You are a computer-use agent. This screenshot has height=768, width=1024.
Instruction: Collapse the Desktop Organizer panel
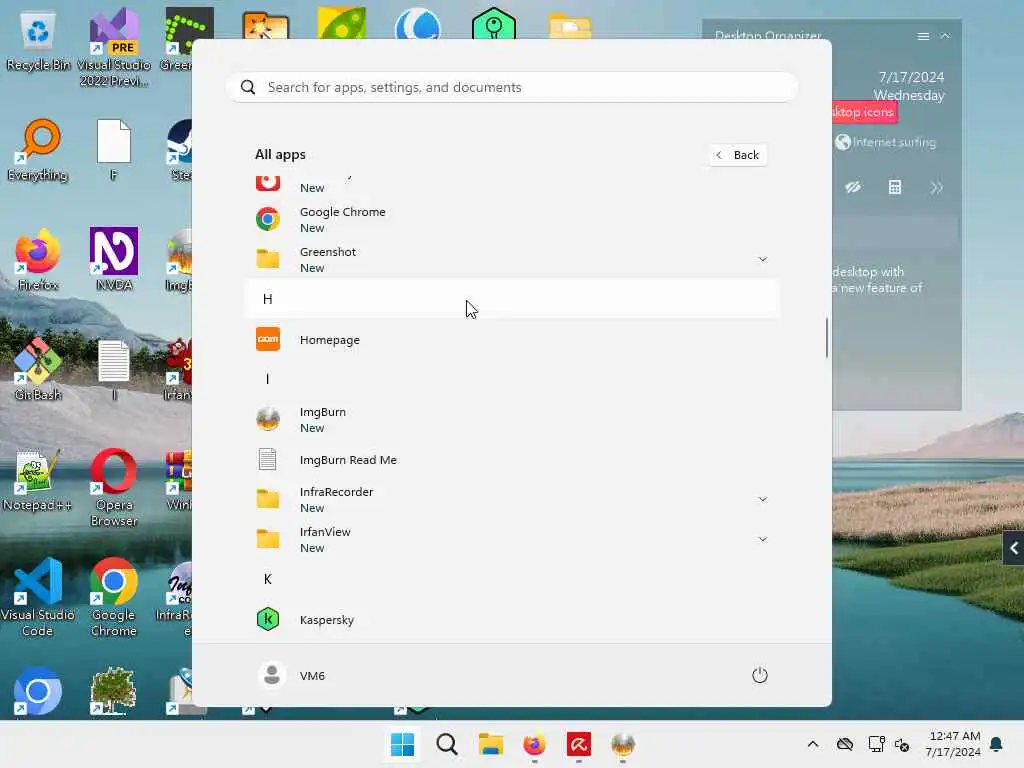(x=945, y=37)
